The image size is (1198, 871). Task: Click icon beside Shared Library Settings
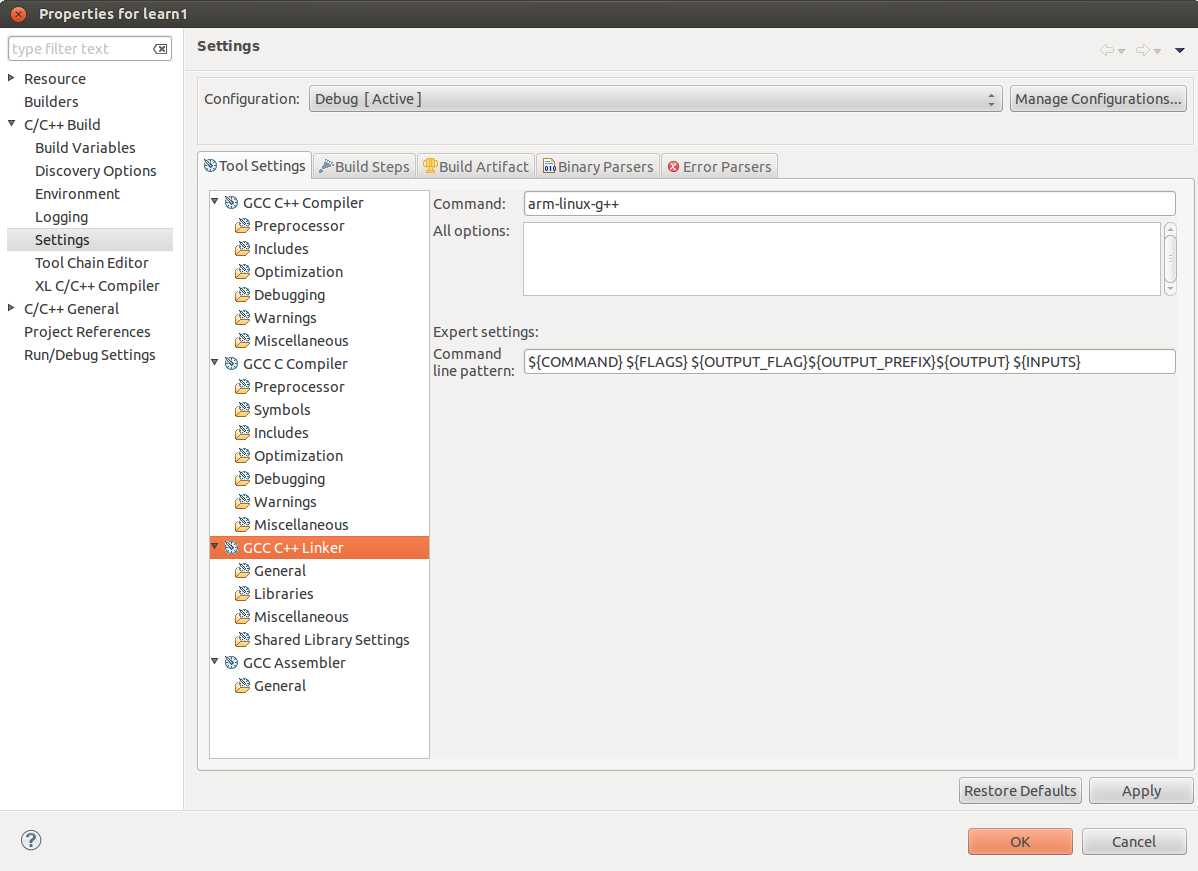coord(242,639)
